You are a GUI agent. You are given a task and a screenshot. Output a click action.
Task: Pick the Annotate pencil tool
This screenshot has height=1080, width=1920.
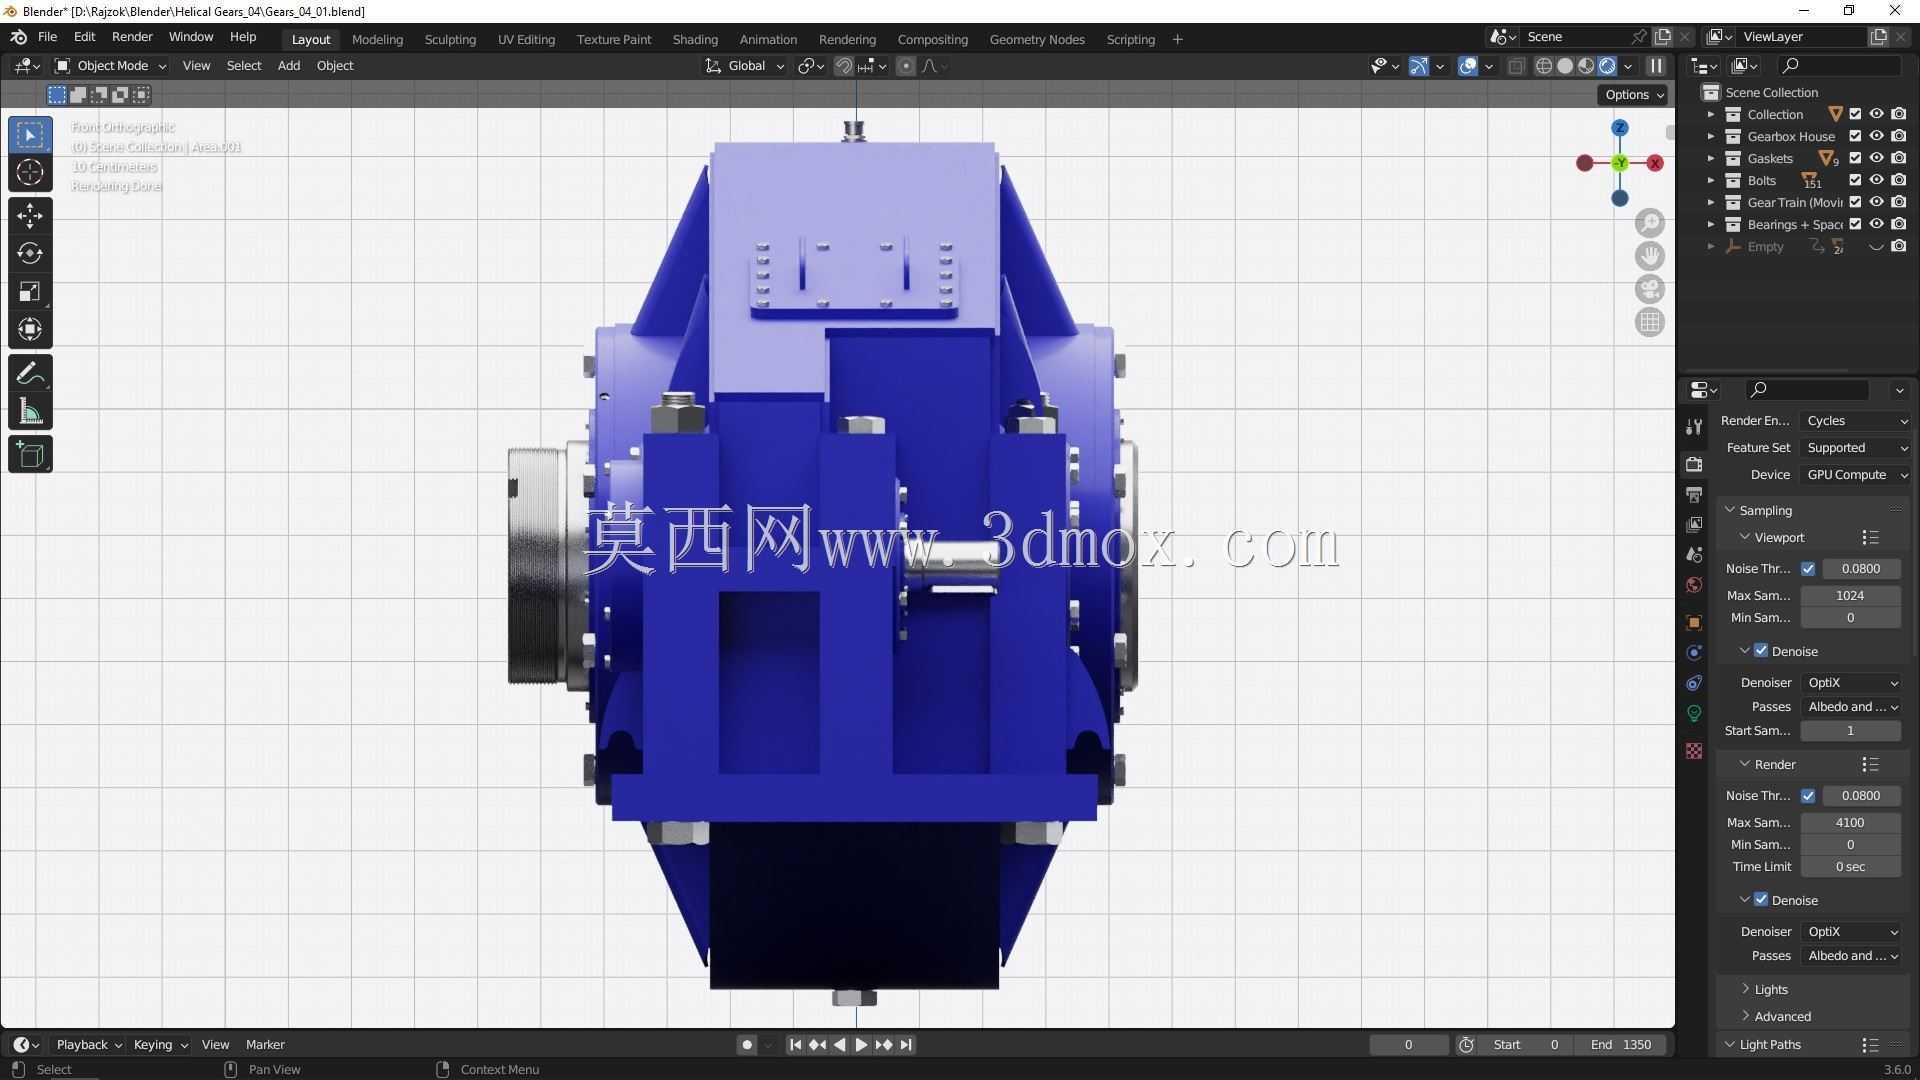point(30,374)
